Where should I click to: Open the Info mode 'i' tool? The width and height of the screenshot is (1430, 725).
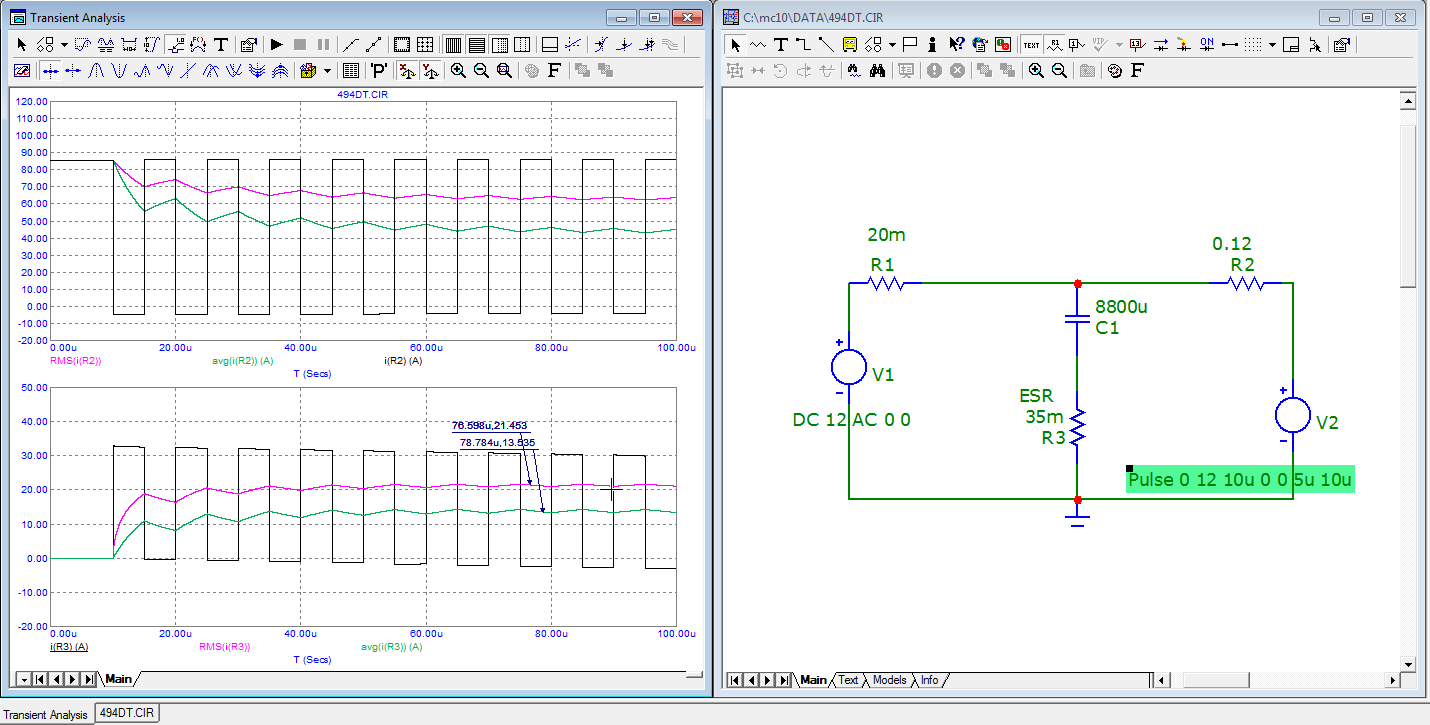932,45
